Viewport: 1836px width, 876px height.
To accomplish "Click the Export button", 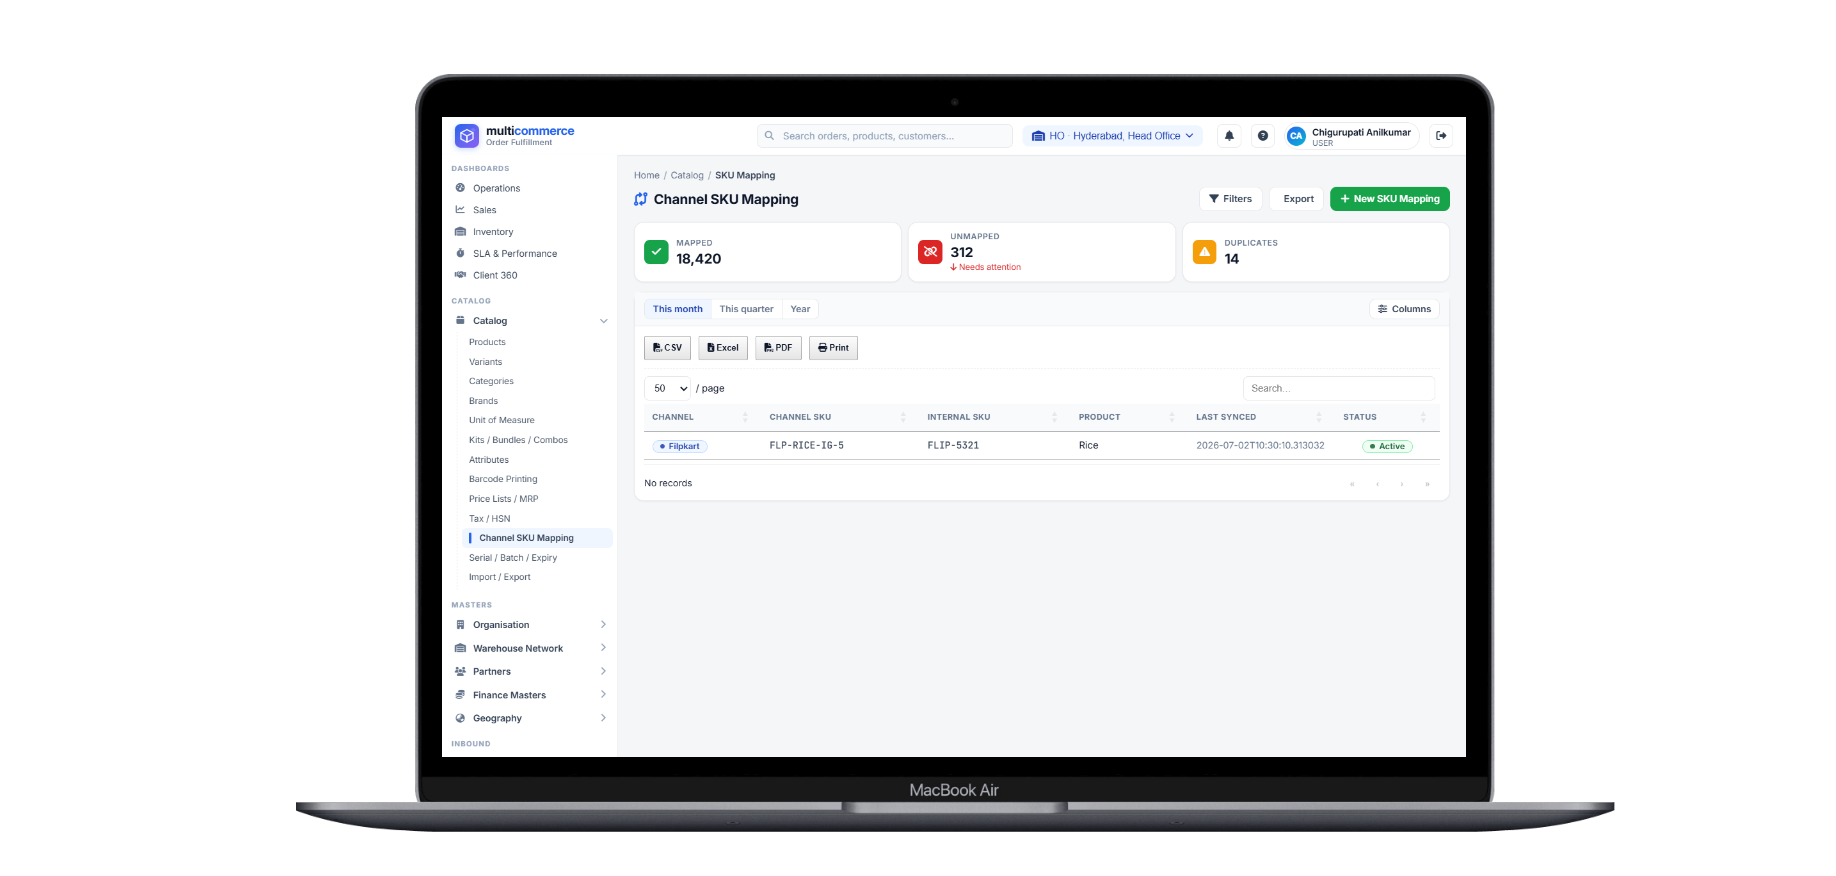I will click(1298, 199).
